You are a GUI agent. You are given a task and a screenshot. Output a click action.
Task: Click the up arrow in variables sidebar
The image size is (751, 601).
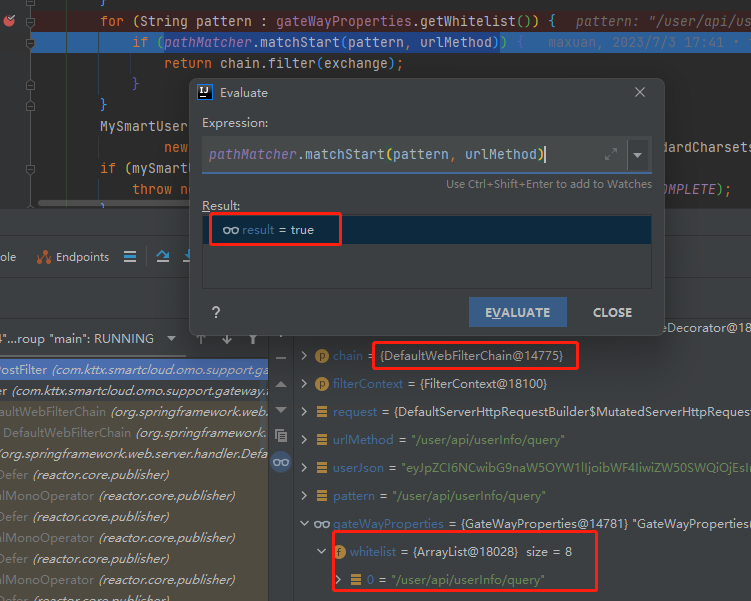point(281,383)
